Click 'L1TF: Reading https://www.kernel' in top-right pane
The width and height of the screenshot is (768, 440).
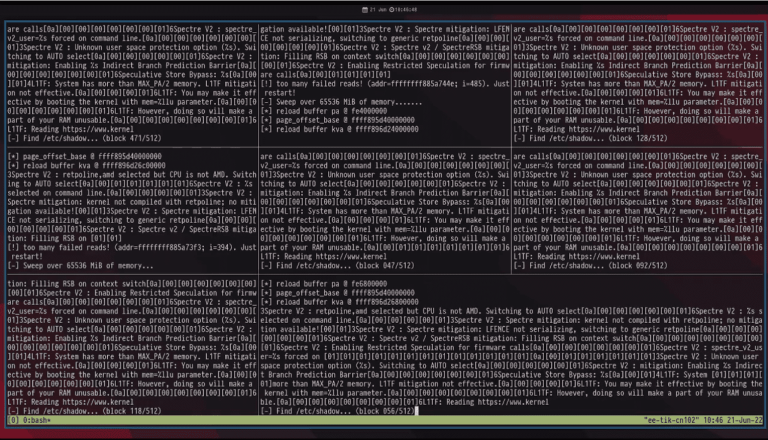pos(576,129)
